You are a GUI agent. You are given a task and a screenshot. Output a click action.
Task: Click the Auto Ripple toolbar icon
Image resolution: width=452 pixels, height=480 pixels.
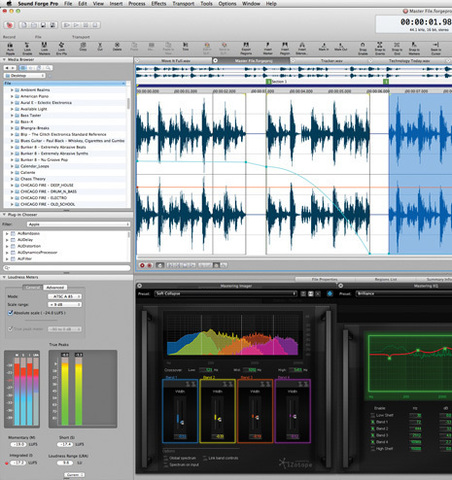(x=10, y=48)
